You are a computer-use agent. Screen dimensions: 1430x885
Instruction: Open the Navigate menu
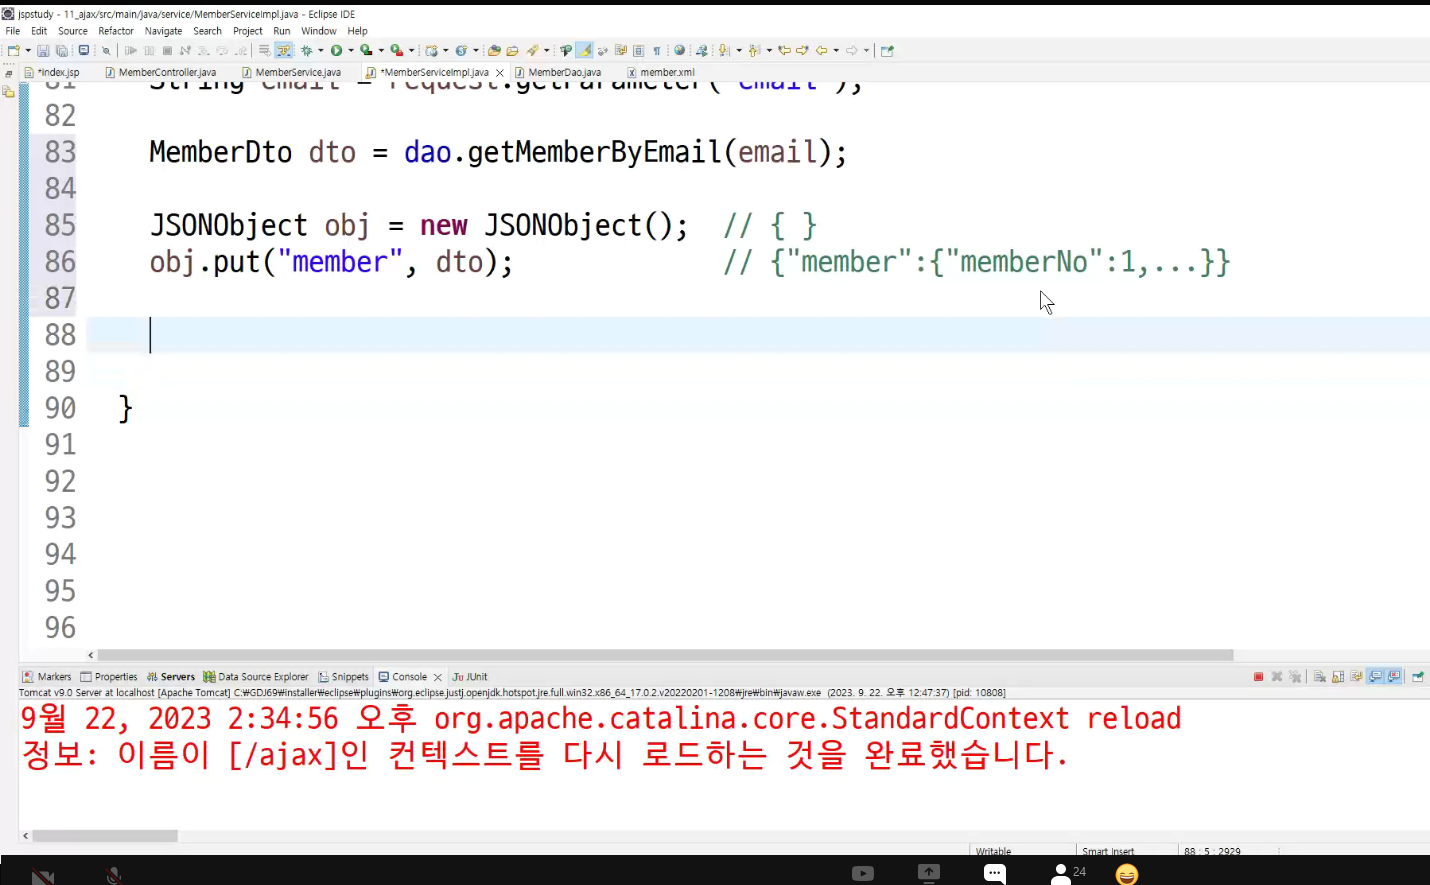(163, 31)
